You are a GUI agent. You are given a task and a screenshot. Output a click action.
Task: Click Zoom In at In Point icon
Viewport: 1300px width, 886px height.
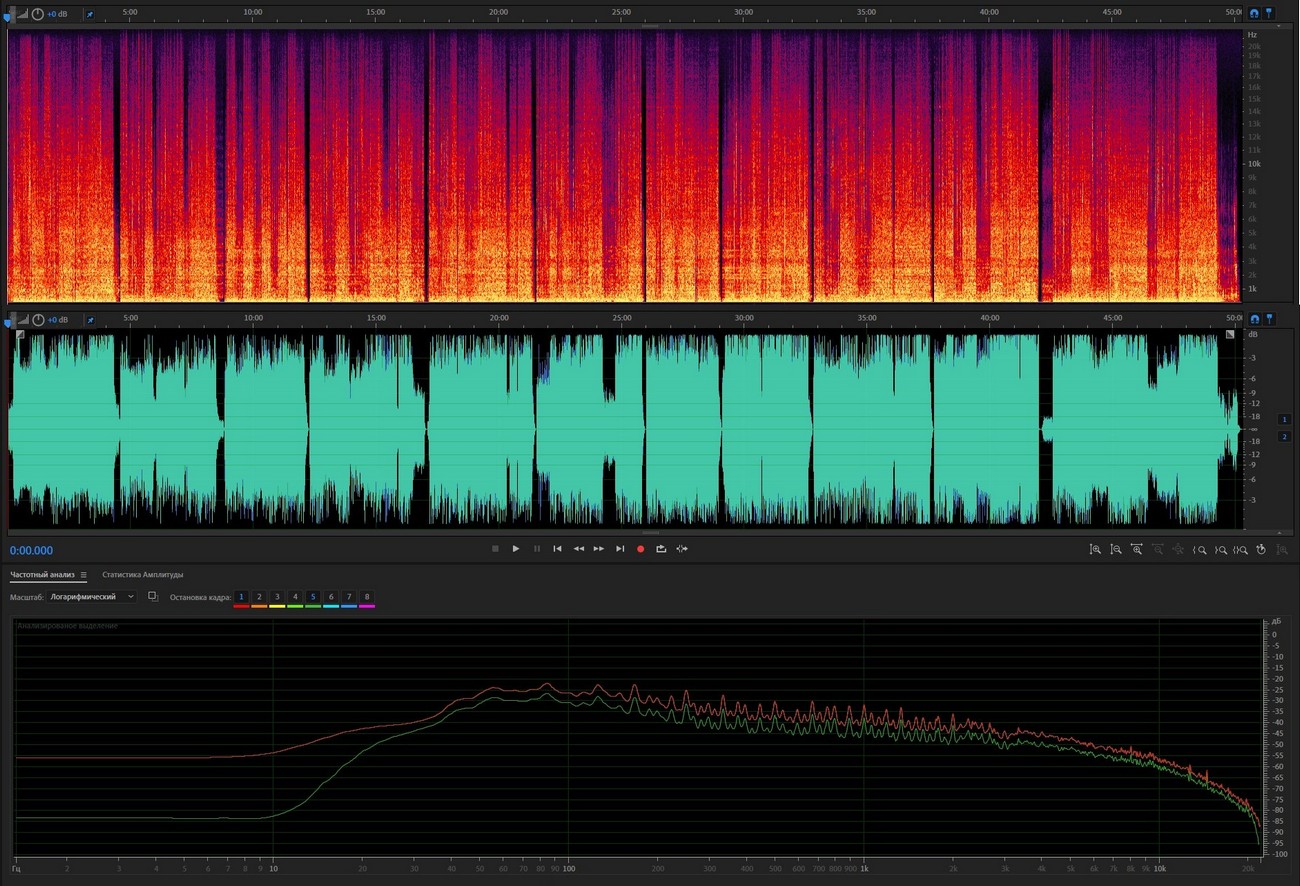tap(1200, 549)
